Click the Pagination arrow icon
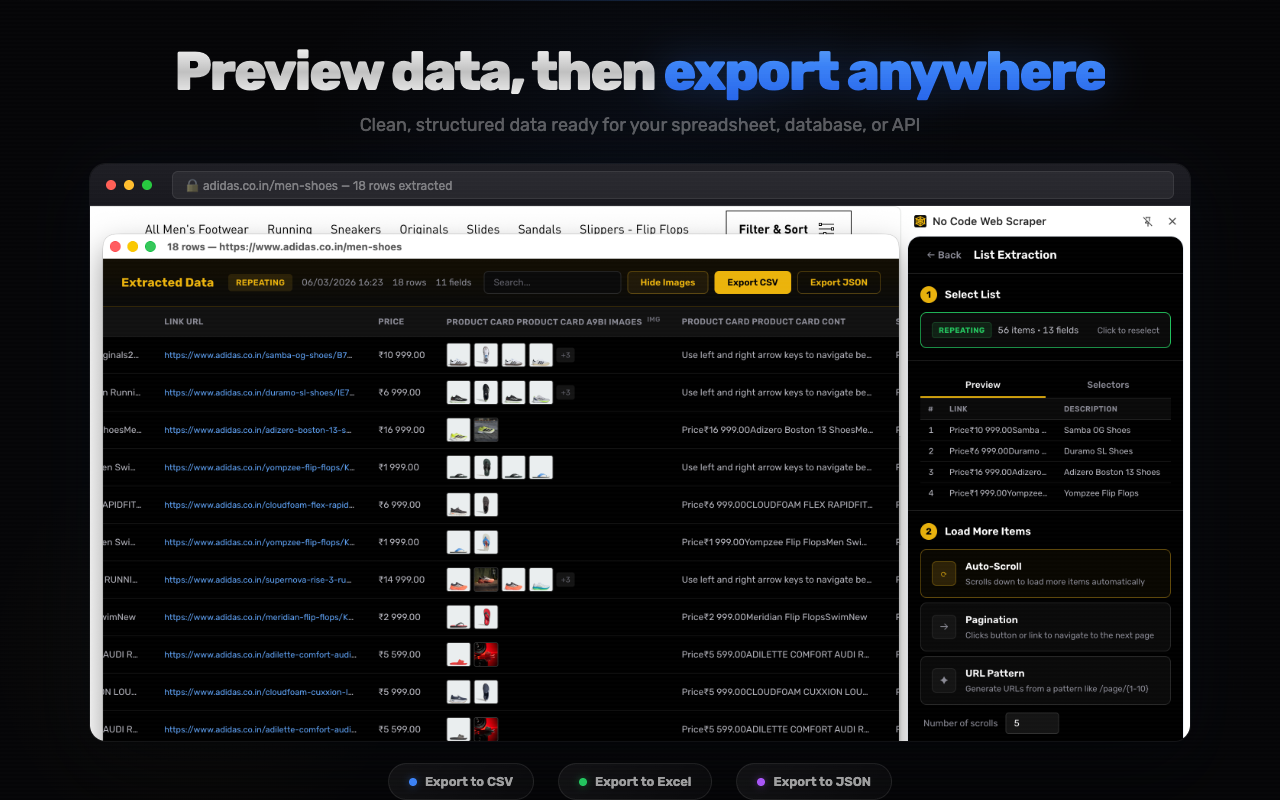Screen dimensions: 1280x800 (944, 627)
